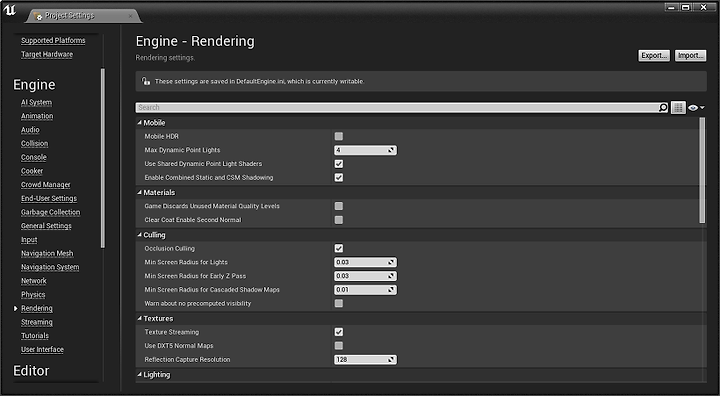Viewport: 720px width, 396px height.
Task: Open Input settings
Action: [29, 240]
